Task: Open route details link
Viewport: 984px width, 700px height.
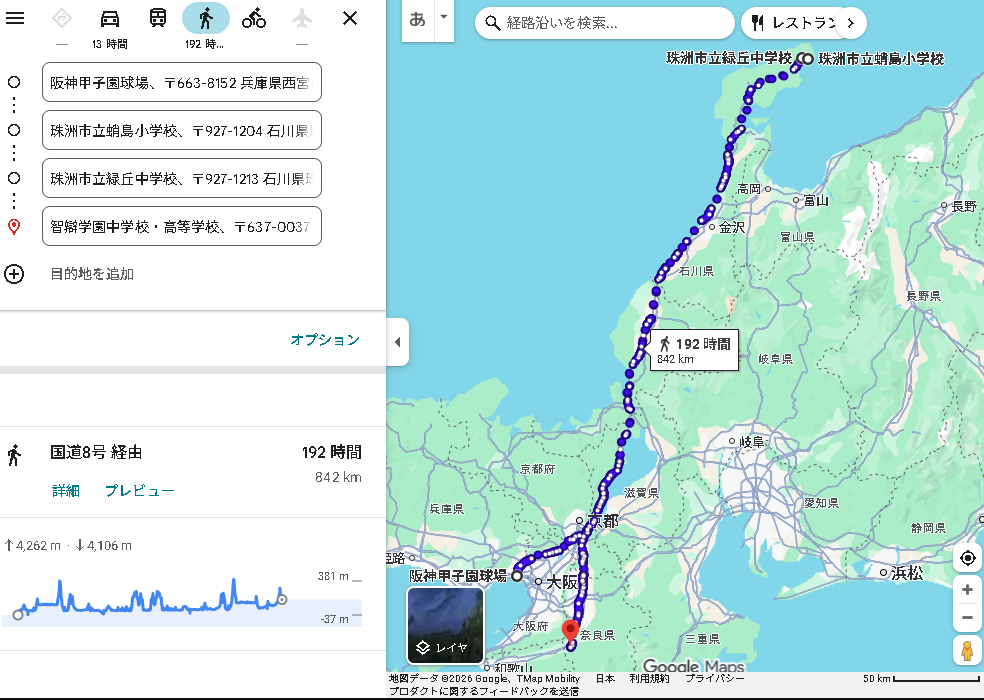Action: (x=66, y=490)
